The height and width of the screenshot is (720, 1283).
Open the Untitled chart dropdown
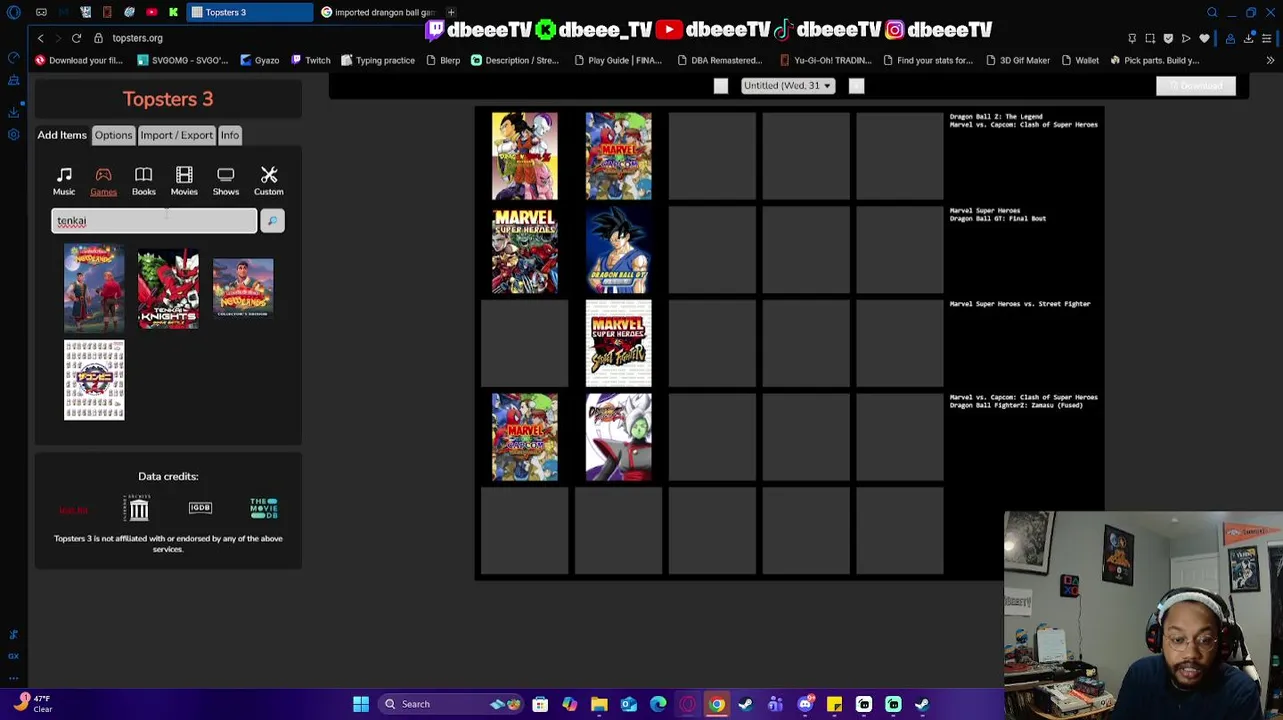coord(788,86)
